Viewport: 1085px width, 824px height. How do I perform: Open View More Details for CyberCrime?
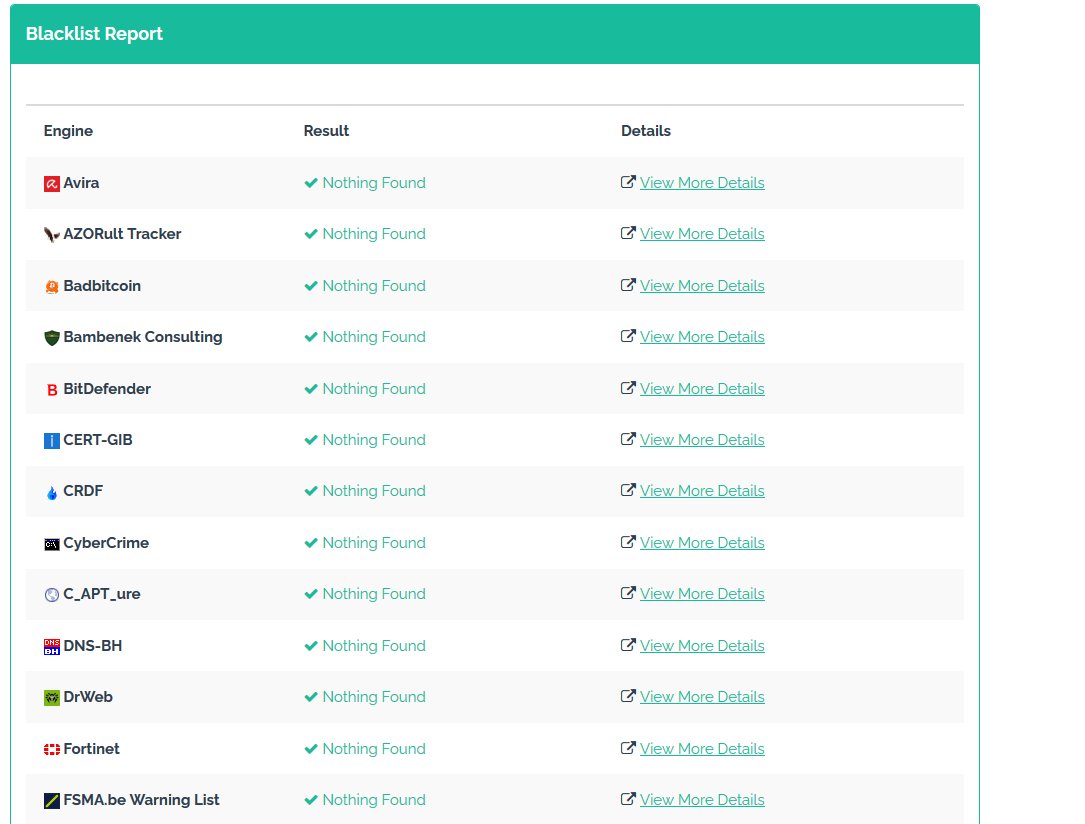click(x=702, y=543)
